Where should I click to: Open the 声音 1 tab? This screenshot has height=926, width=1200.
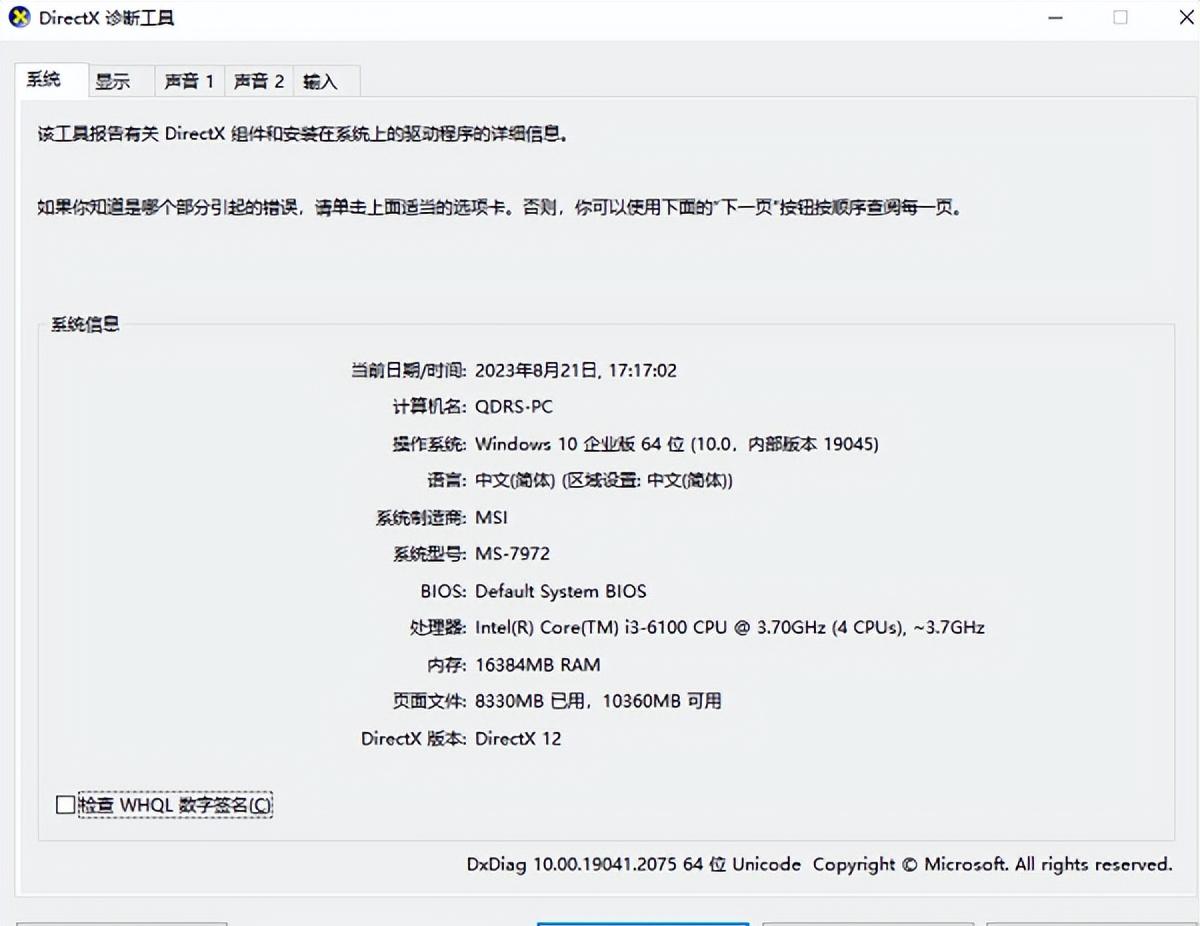[x=189, y=80]
